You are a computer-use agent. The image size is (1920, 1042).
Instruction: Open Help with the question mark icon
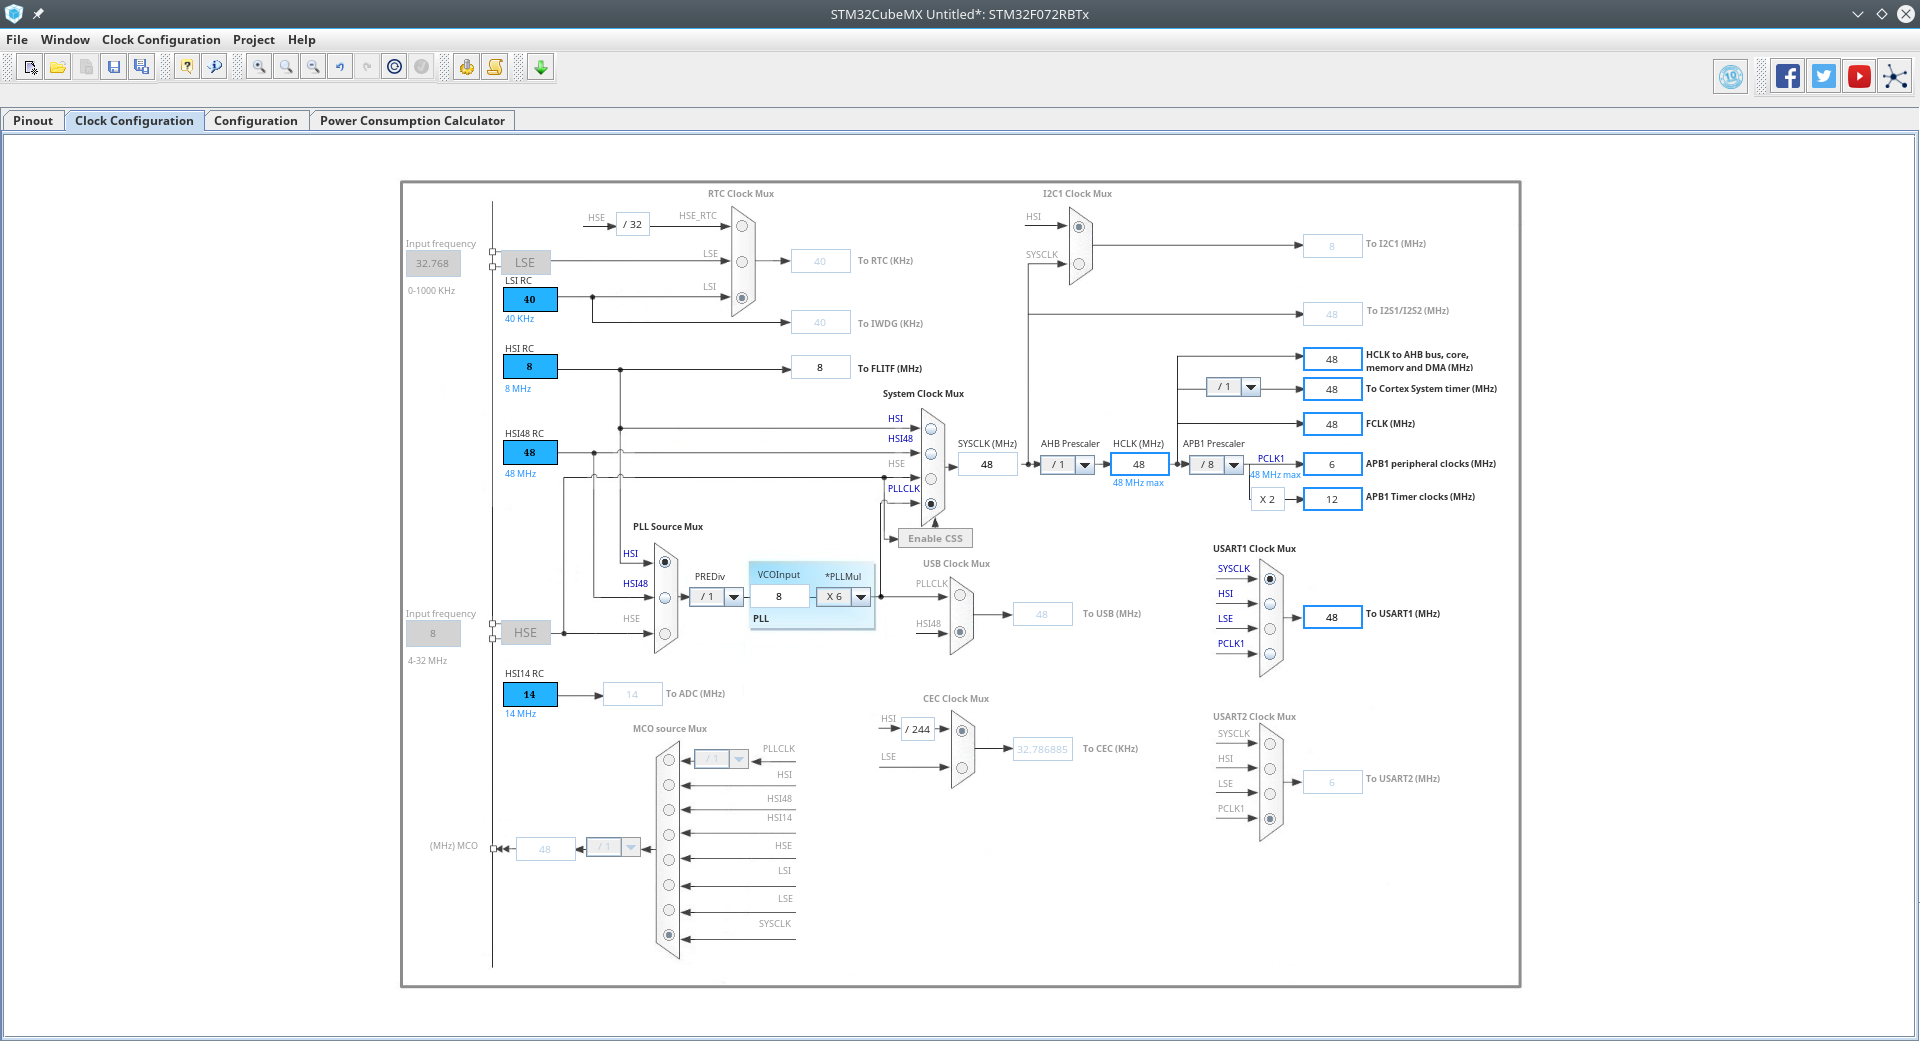pyautogui.click(x=187, y=67)
